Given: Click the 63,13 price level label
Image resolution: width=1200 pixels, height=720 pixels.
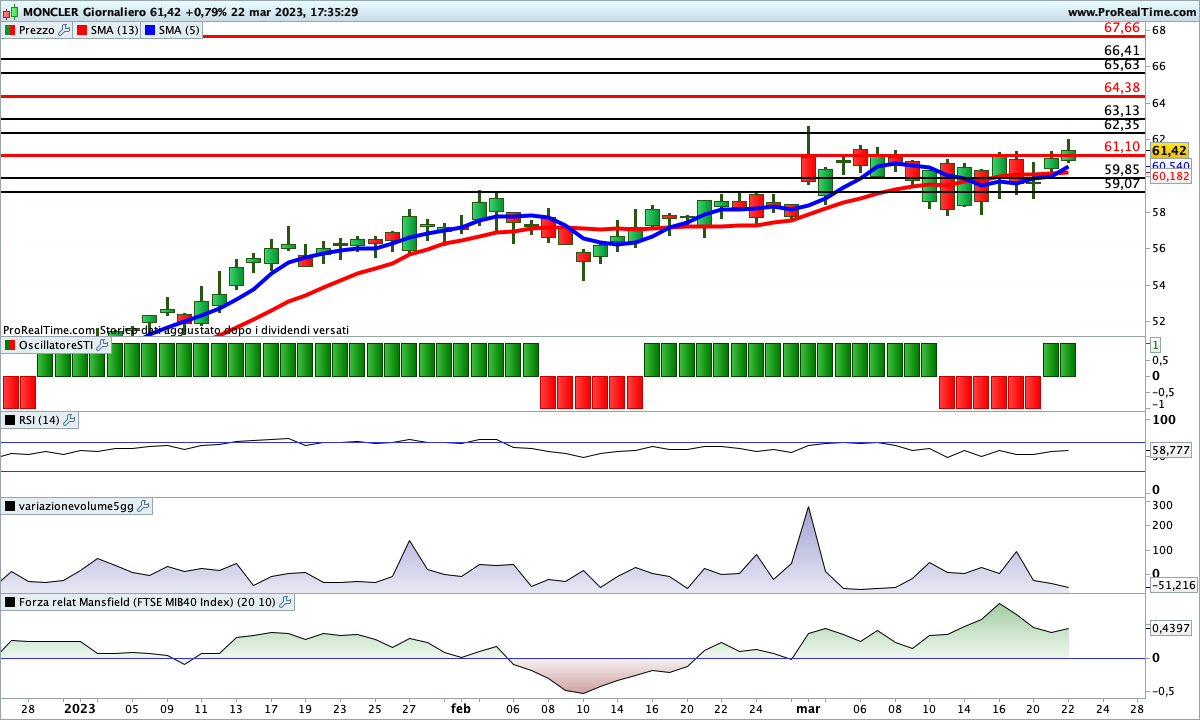Looking at the screenshot, I should (1122, 110).
